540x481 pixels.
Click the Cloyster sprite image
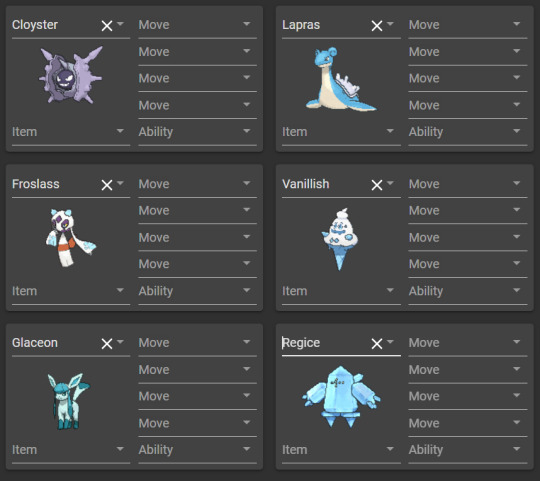click(x=71, y=75)
